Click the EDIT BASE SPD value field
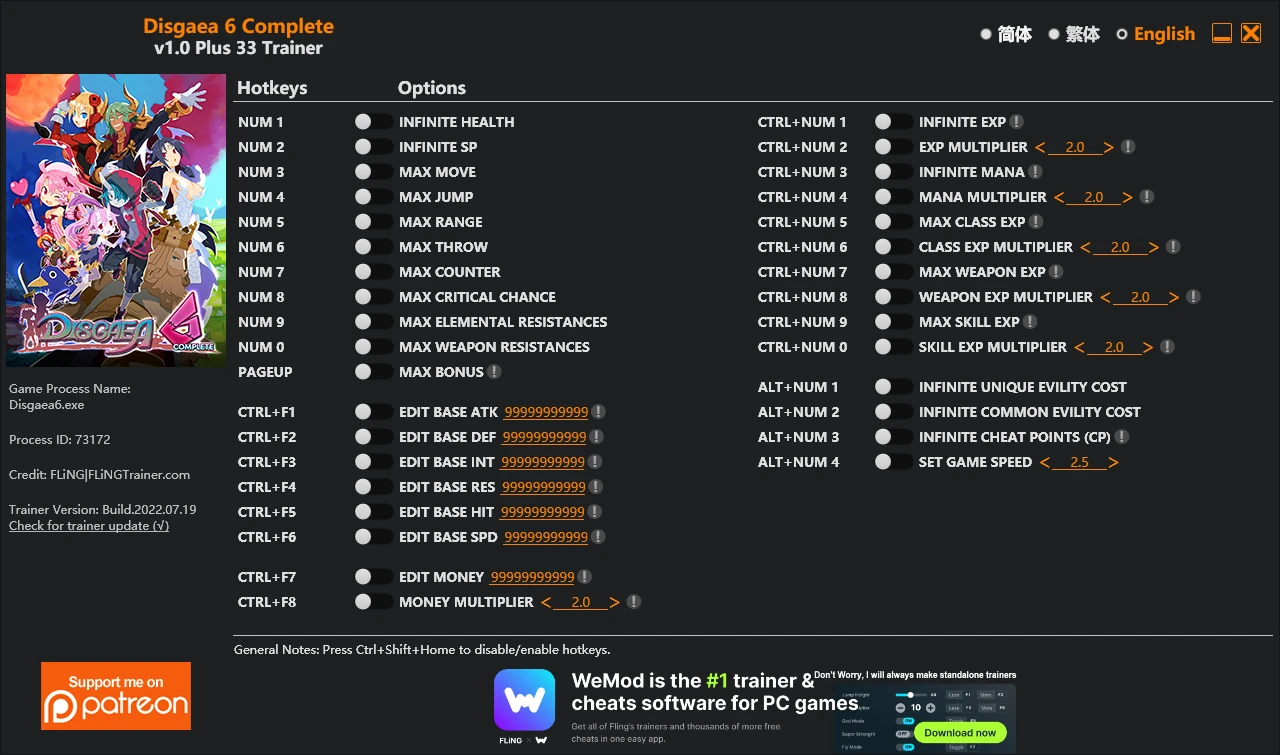Viewport: 1280px width, 755px height. (x=546, y=537)
